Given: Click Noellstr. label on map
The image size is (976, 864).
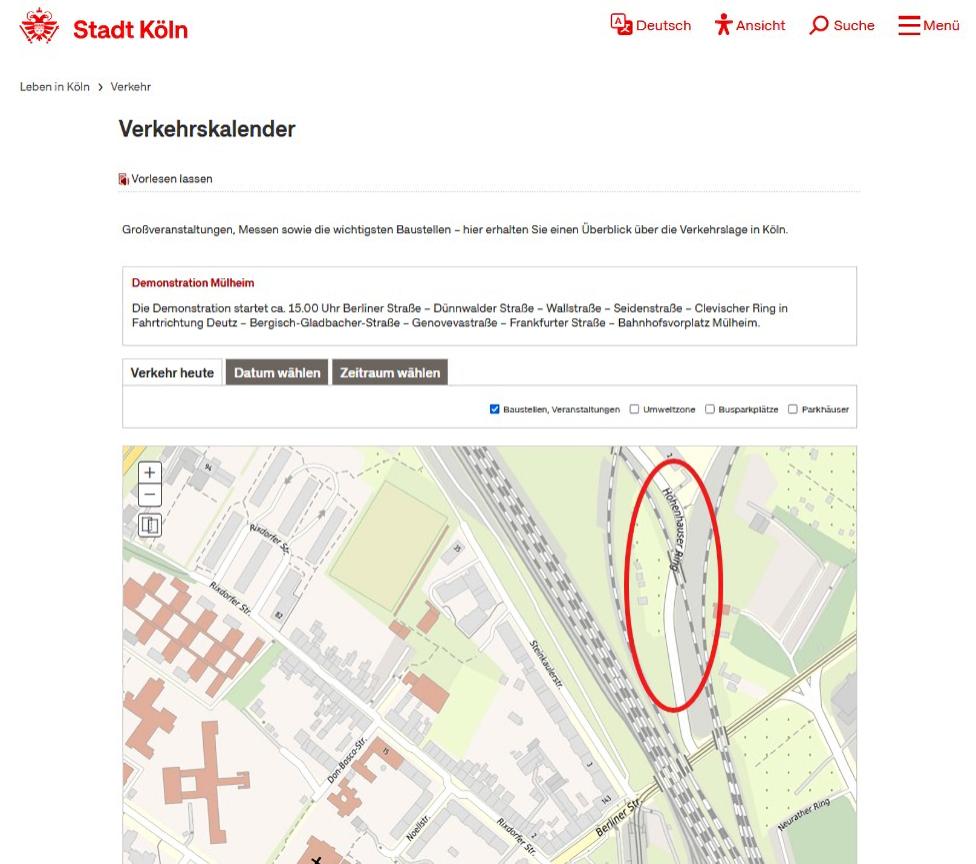Looking at the screenshot, I should pos(418,828).
